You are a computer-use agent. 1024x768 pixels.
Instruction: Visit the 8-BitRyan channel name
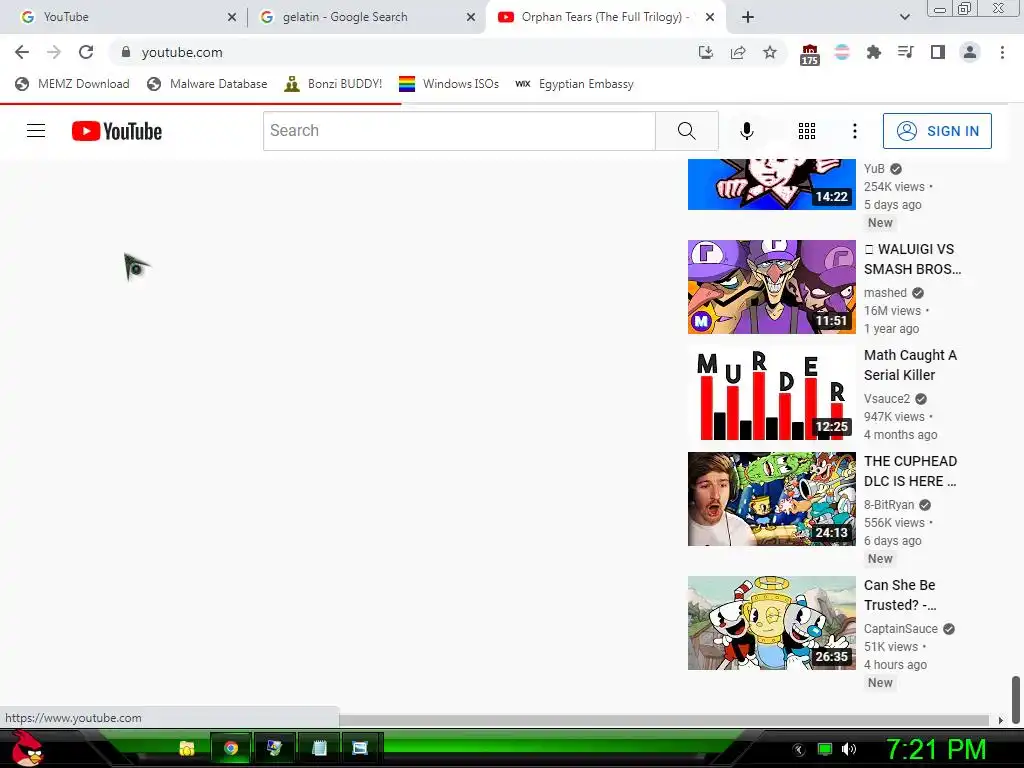click(x=889, y=504)
